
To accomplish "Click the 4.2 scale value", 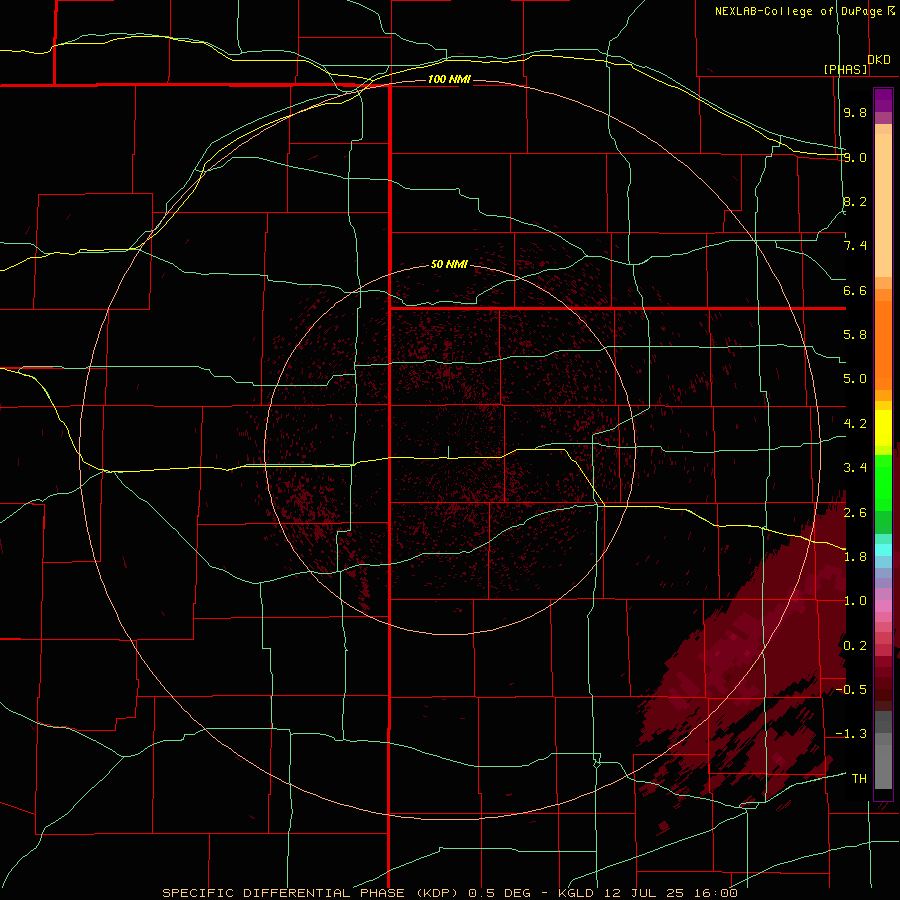I will (x=855, y=424).
